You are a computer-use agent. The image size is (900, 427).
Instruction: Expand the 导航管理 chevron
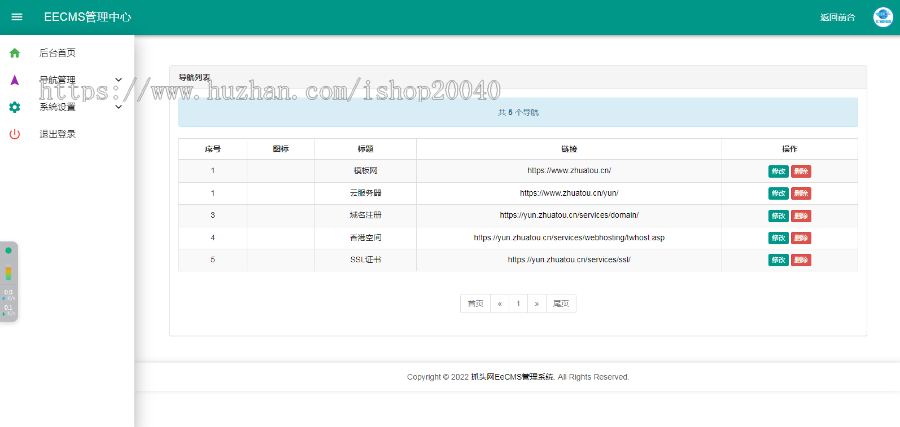(x=119, y=80)
